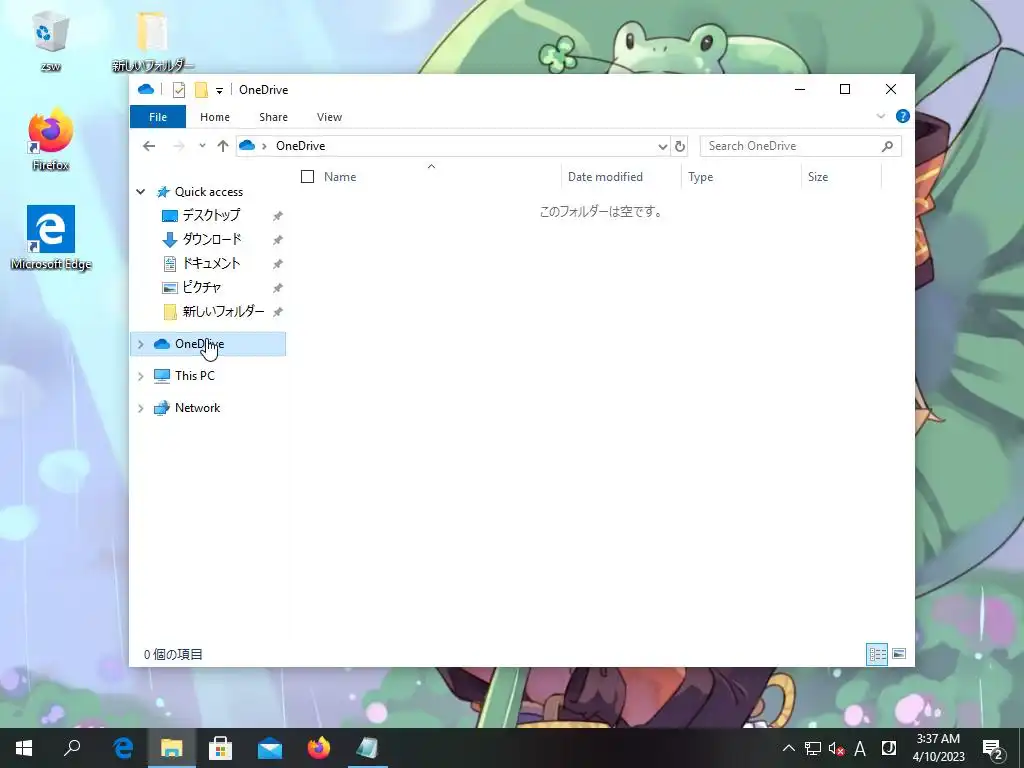This screenshot has height=768, width=1024.
Task: Open the recent locations dropdown arrow
Action: (x=202, y=146)
